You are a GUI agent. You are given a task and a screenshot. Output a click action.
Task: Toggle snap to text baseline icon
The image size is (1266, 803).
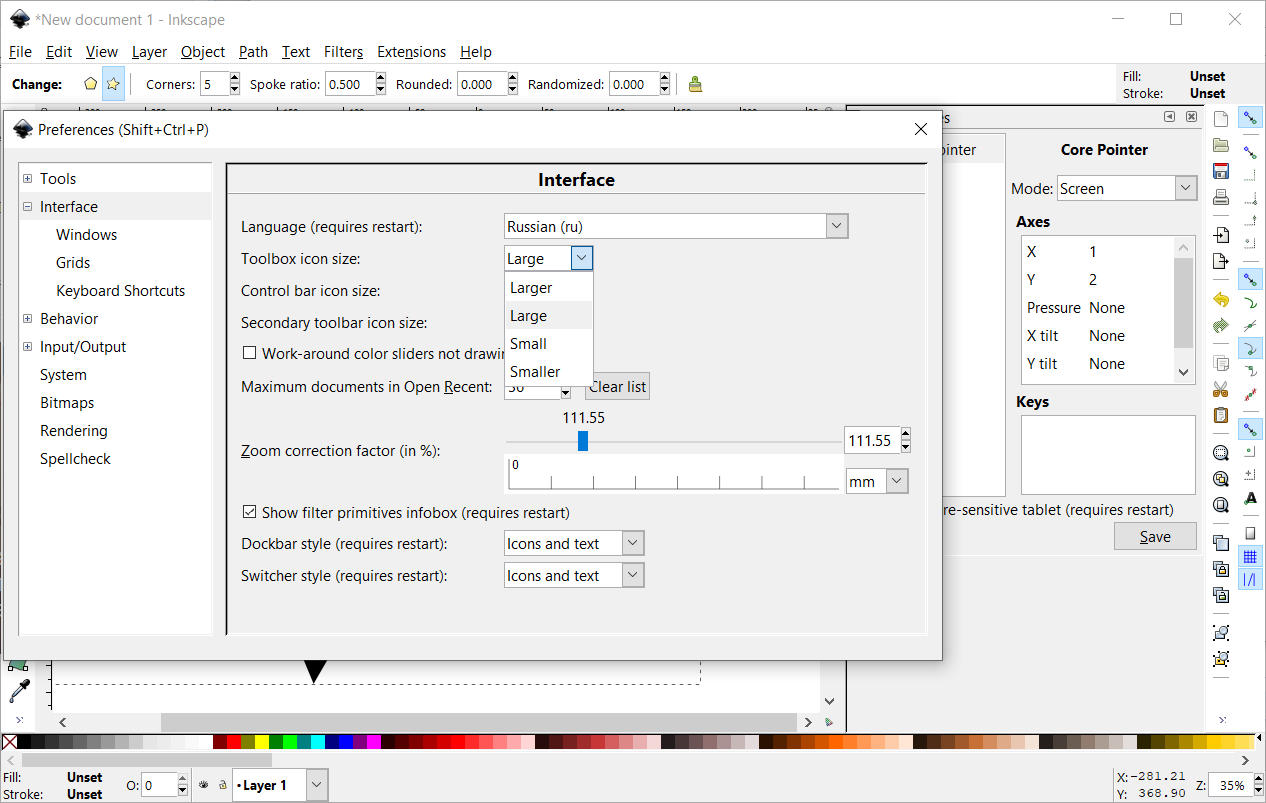[x=1250, y=498]
